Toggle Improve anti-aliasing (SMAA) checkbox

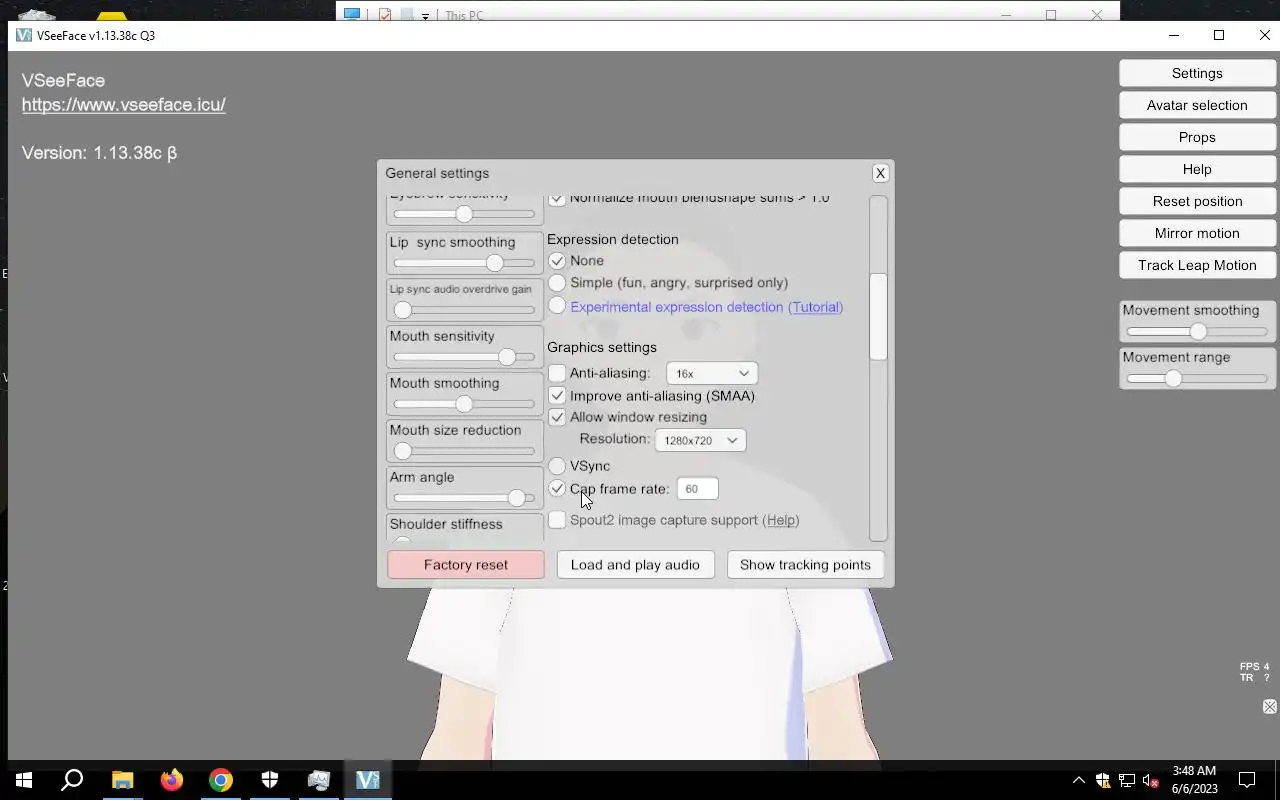coord(557,396)
